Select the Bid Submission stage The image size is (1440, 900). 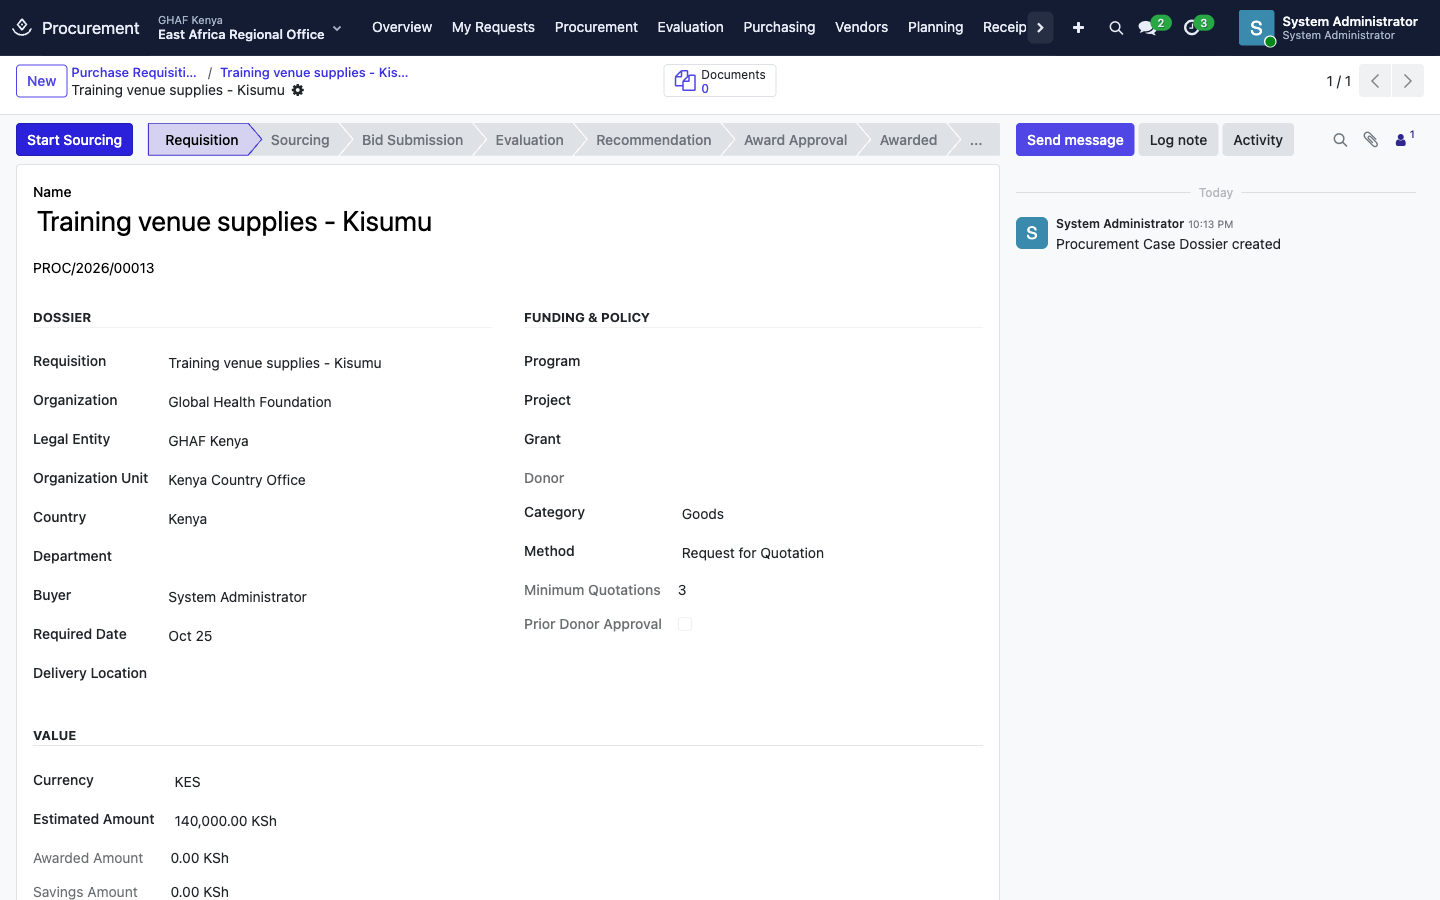(412, 140)
